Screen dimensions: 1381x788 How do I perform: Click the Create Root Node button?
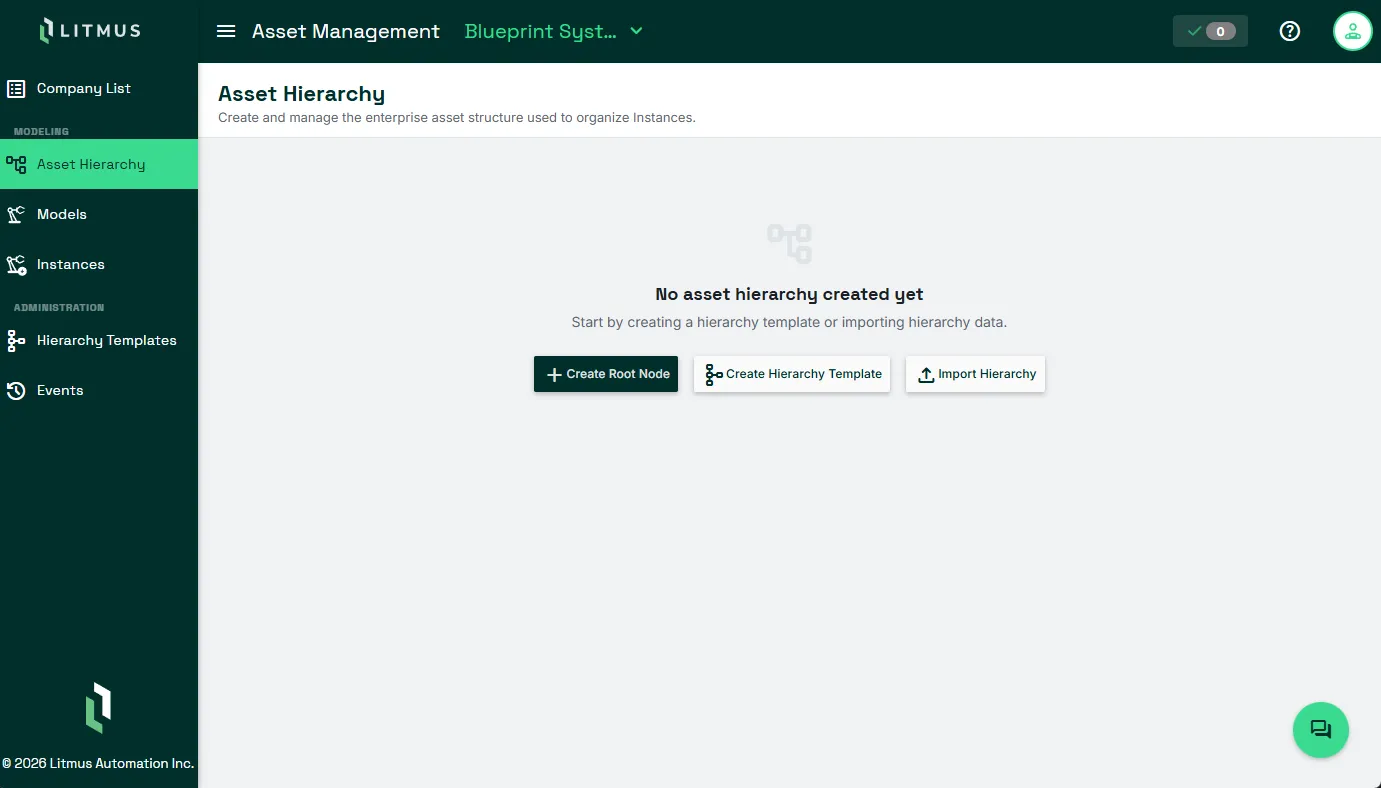(x=606, y=374)
